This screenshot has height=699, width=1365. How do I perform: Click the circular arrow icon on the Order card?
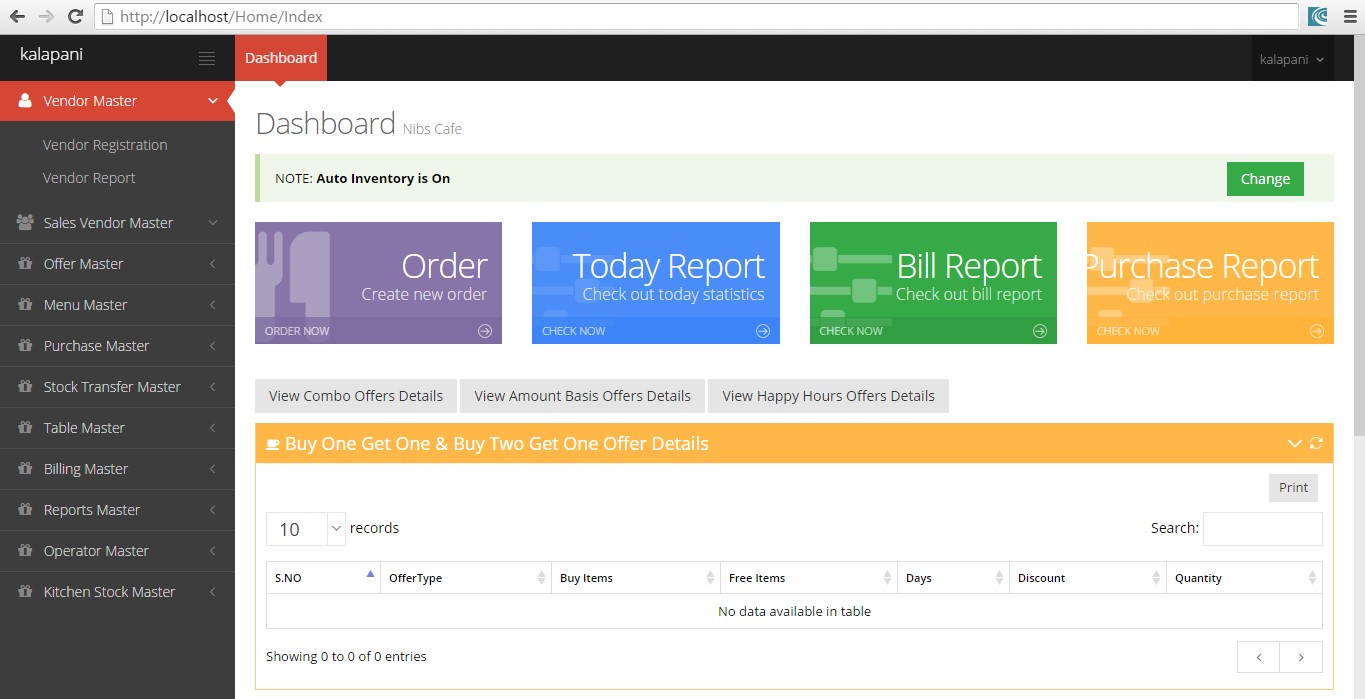pos(484,330)
